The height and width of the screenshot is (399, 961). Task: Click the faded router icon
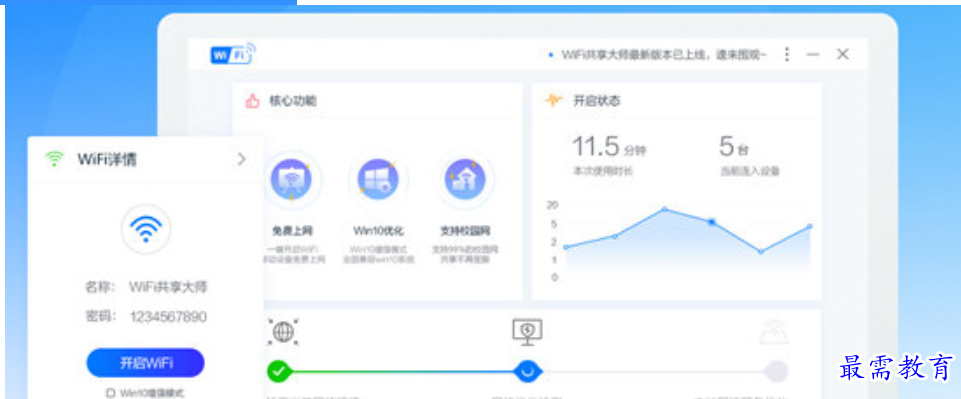click(x=774, y=332)
